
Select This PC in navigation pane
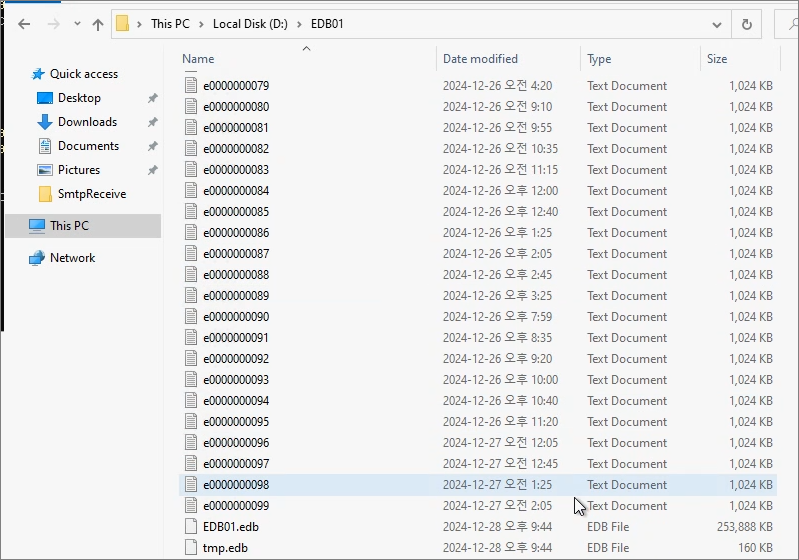click(83, 226)
